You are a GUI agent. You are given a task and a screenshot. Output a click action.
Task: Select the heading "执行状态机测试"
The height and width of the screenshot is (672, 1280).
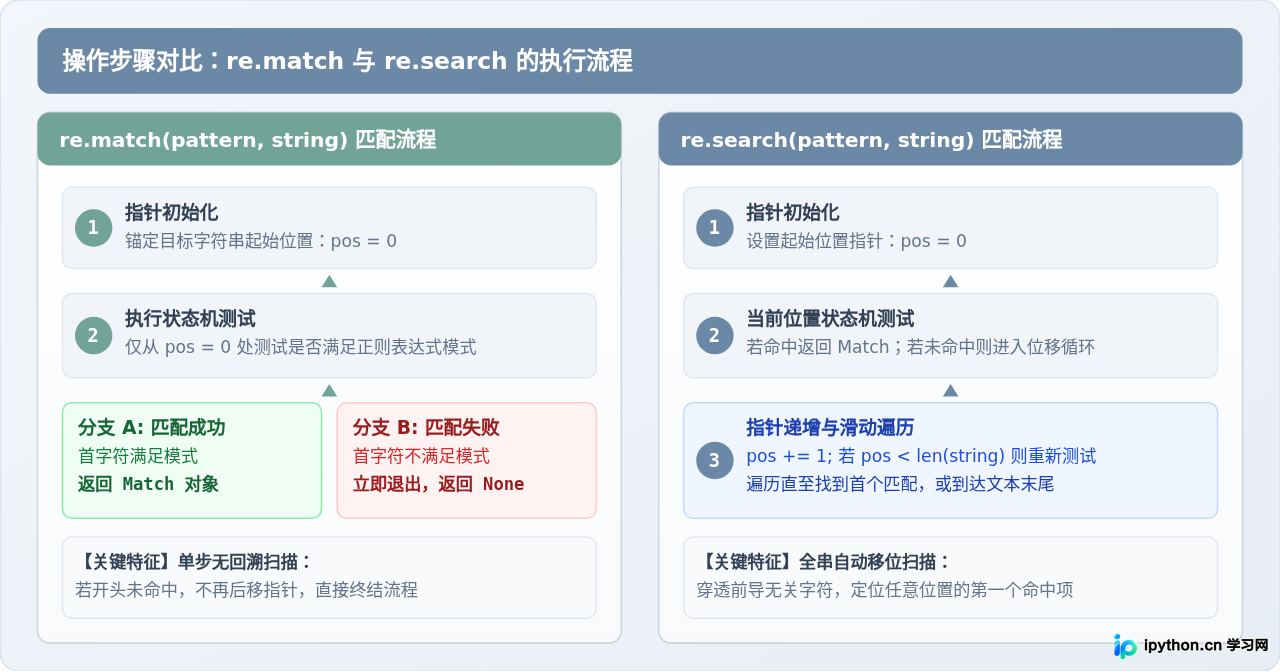coord(190,319)
